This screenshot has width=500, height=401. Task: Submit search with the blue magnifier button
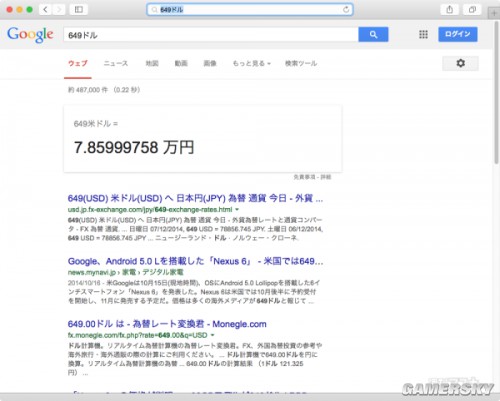tap(373, 34)
